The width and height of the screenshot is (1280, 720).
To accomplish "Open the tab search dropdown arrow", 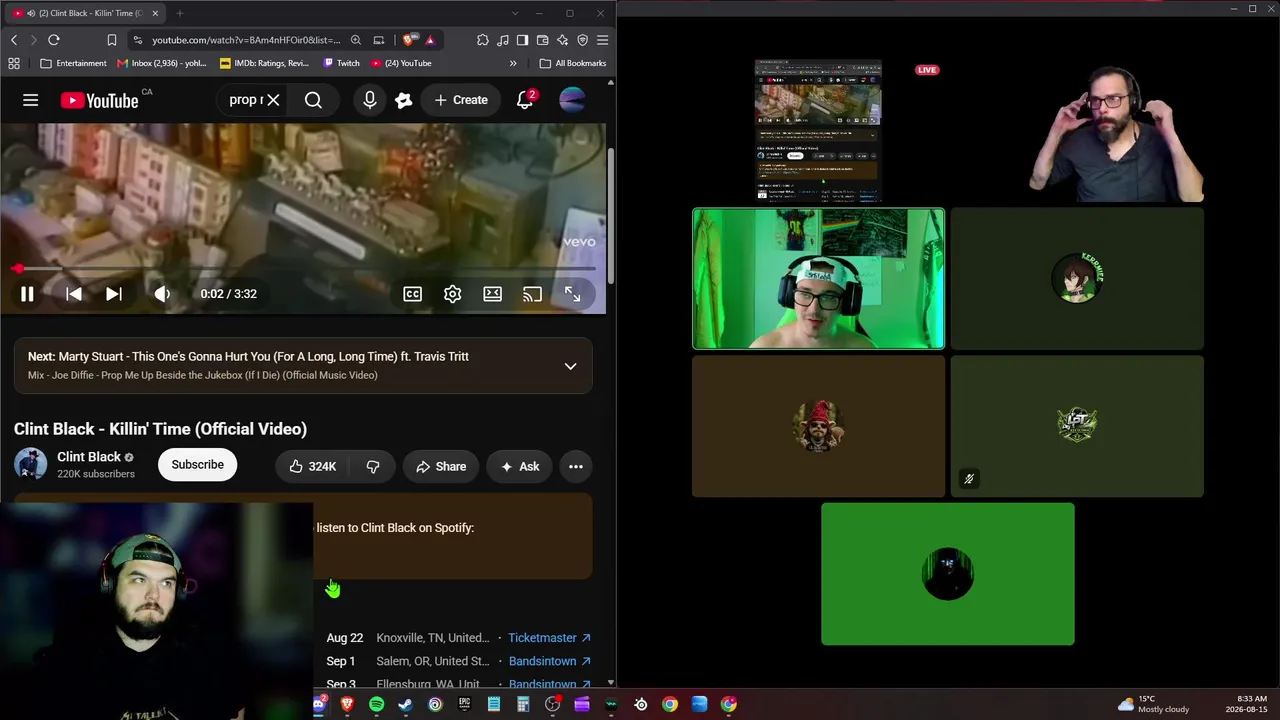I will [515, 13].
